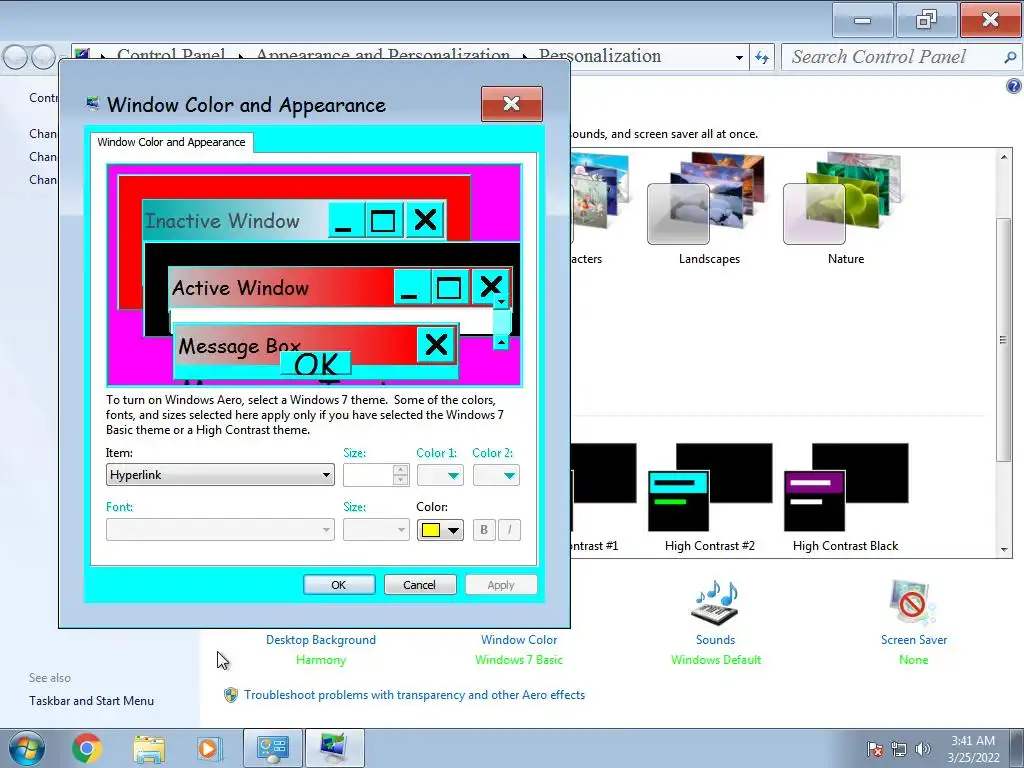Viewport: 1024px width, 768px height.
Task: Open the Color 1 dropdown
Action: click(440, 475)
